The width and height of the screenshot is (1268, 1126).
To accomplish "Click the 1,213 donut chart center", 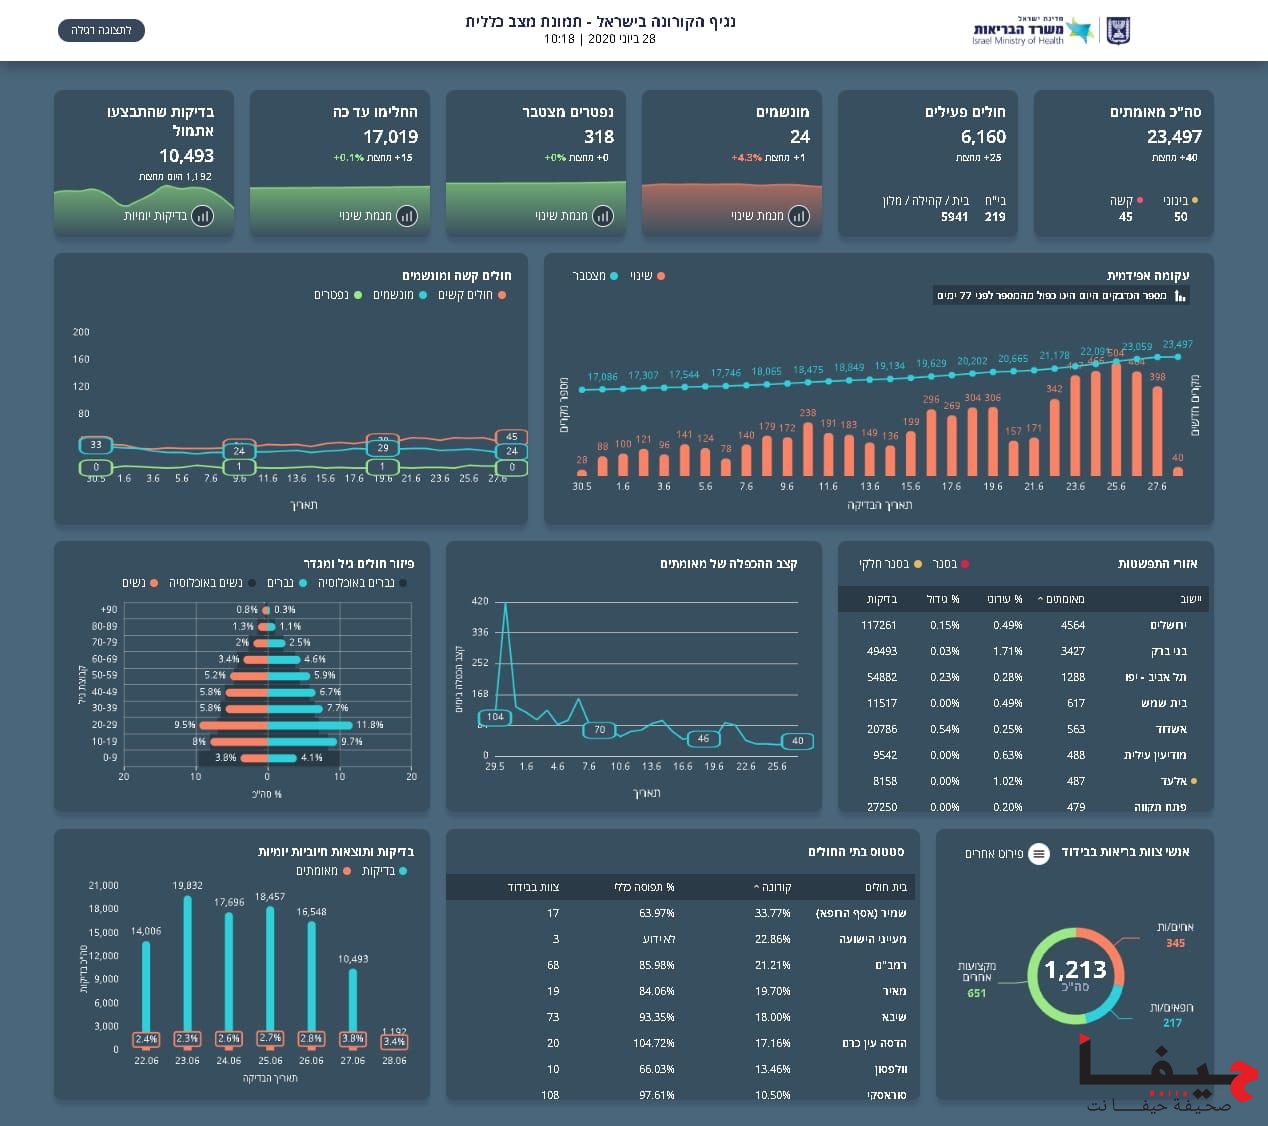I will (x=1075, y=975).
